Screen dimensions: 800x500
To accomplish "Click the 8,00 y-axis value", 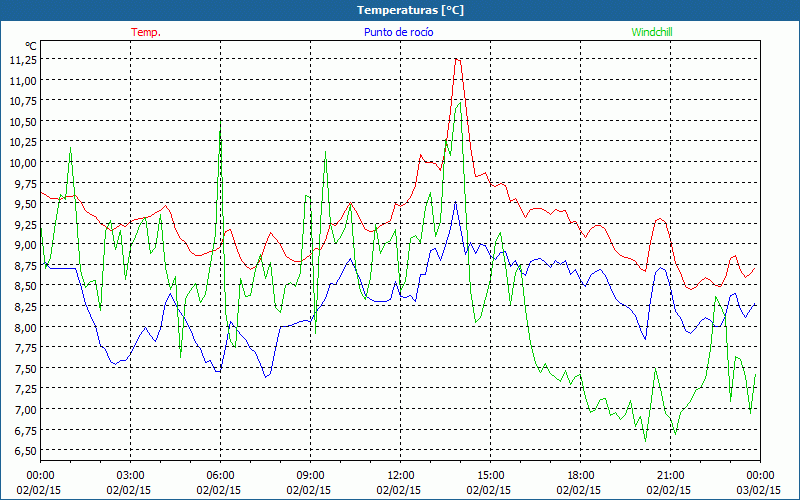I will (x=26, y=327).
